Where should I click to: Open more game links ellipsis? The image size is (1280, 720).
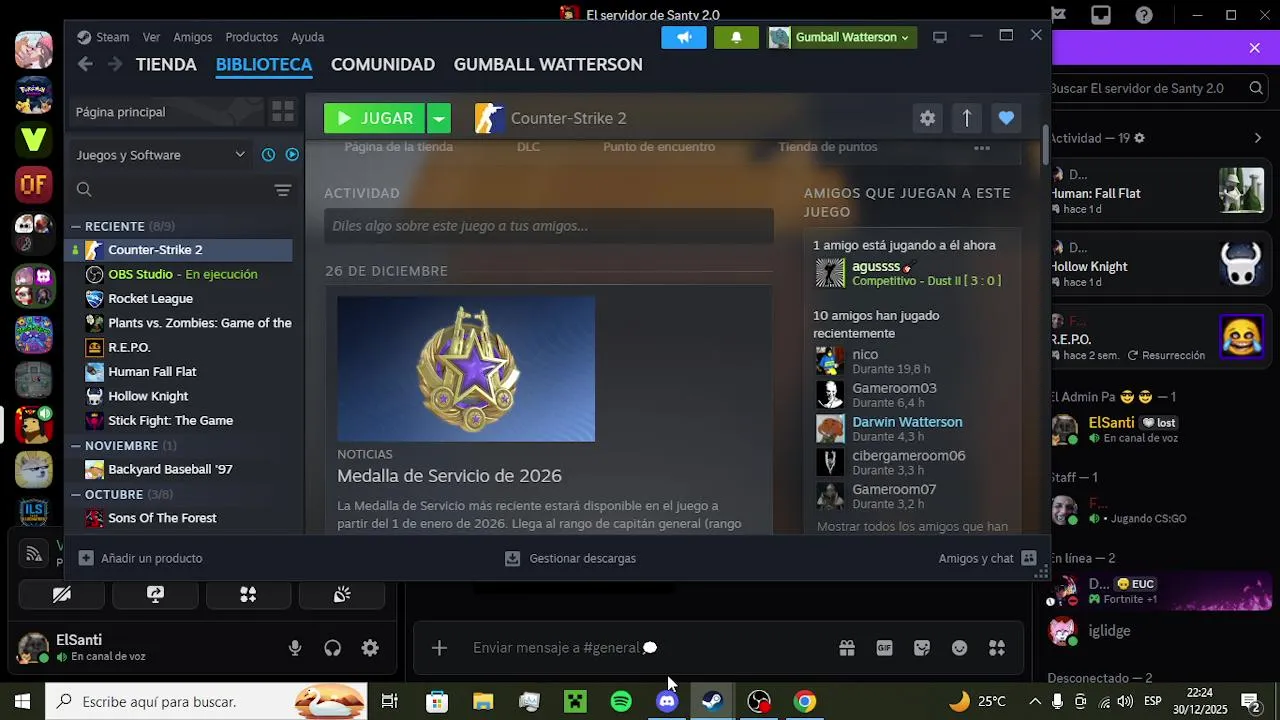click(982, 148)
